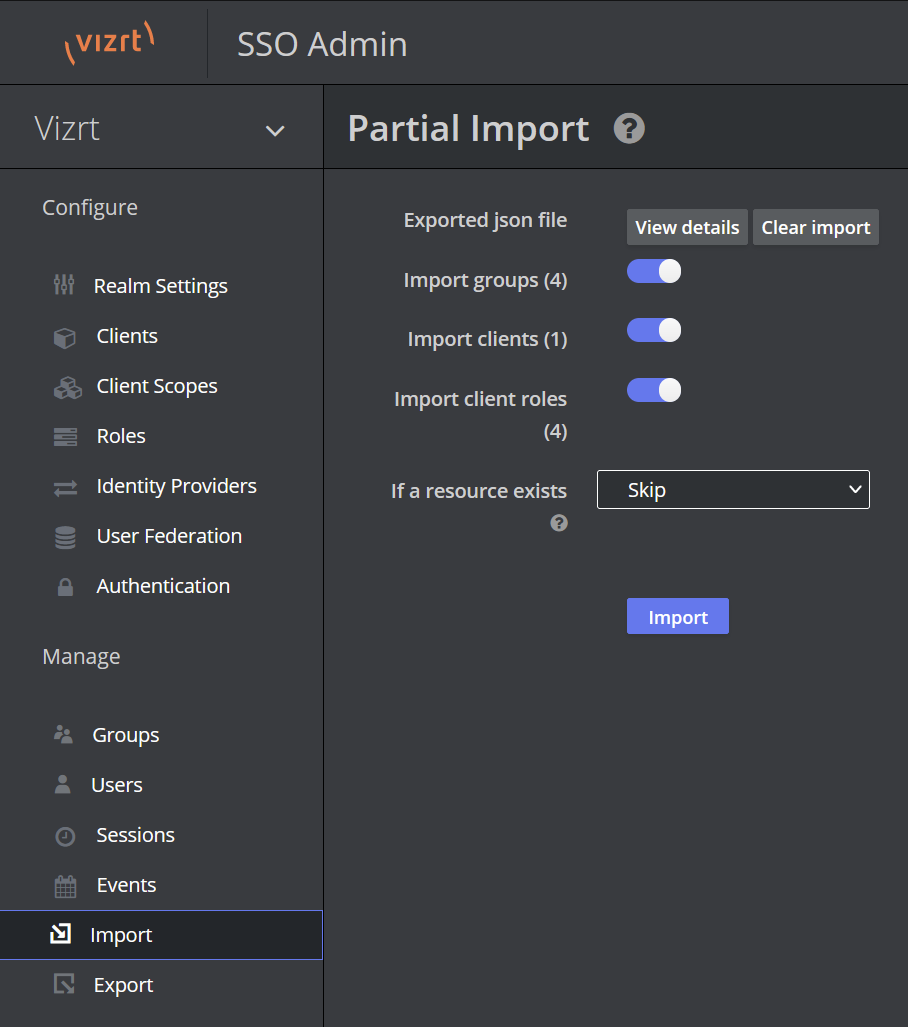The image size is (908, 1027).
Task: Select Roles from the Configure menu
Action: pos(121,436)
